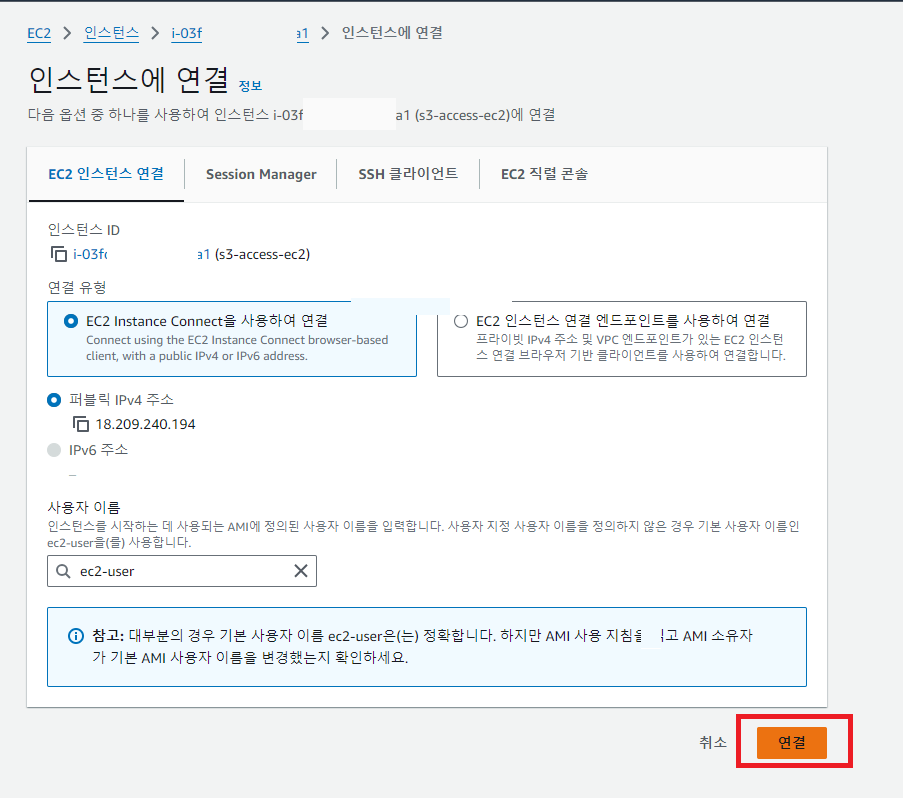
Task: Open 정보 info link beside title
Action: point(250,86)
